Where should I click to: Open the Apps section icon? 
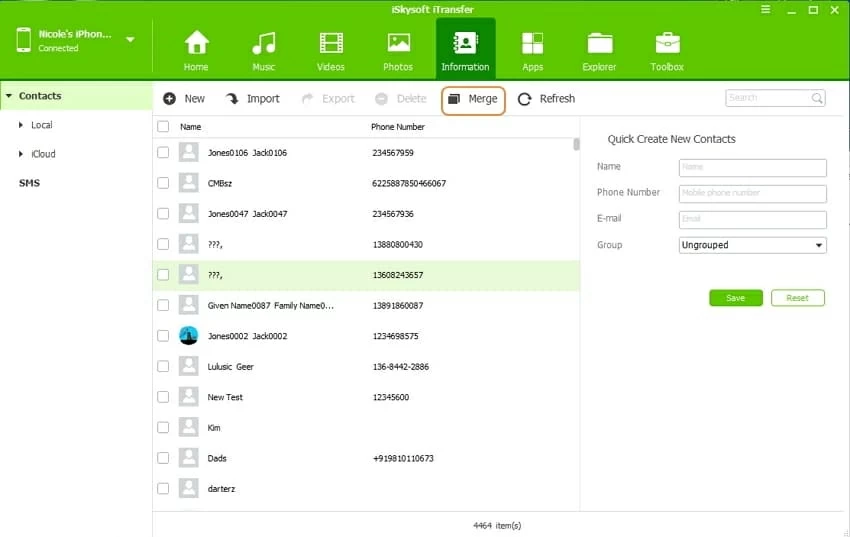coord(533,44)
